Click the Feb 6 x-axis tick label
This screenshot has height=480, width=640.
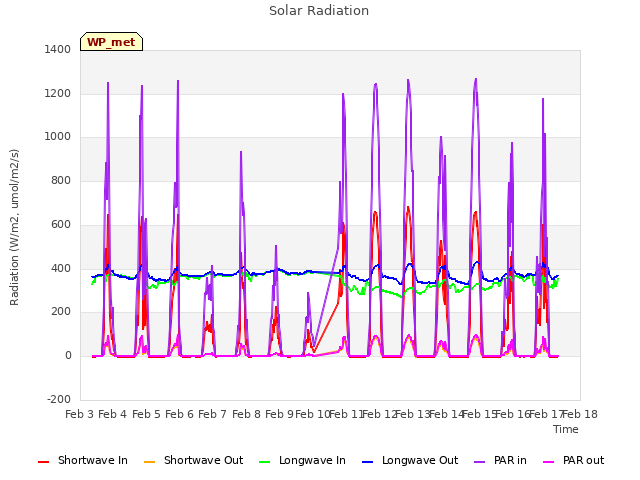(x=179, y=414)
